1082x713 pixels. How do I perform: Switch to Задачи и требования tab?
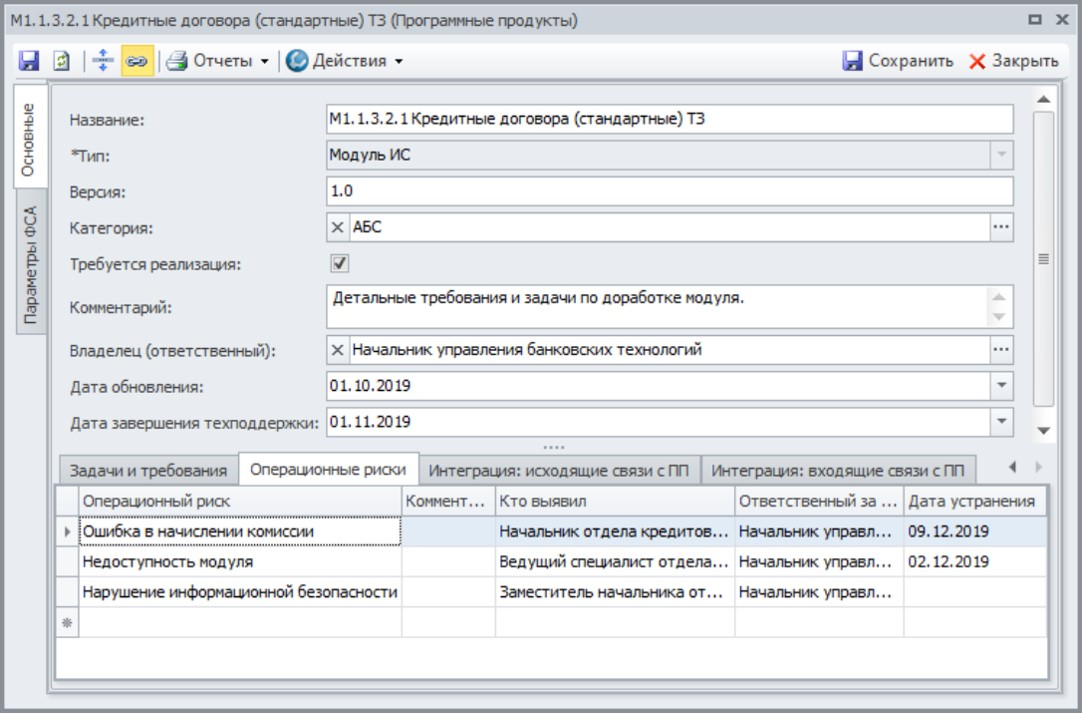pos(148,470)
